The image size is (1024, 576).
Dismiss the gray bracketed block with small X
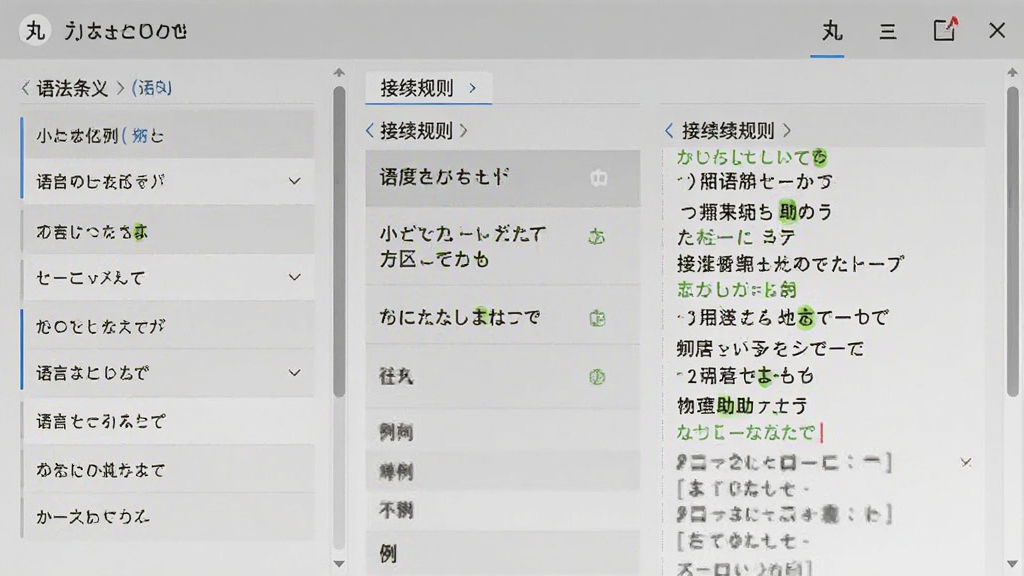[x=966, y=462]
